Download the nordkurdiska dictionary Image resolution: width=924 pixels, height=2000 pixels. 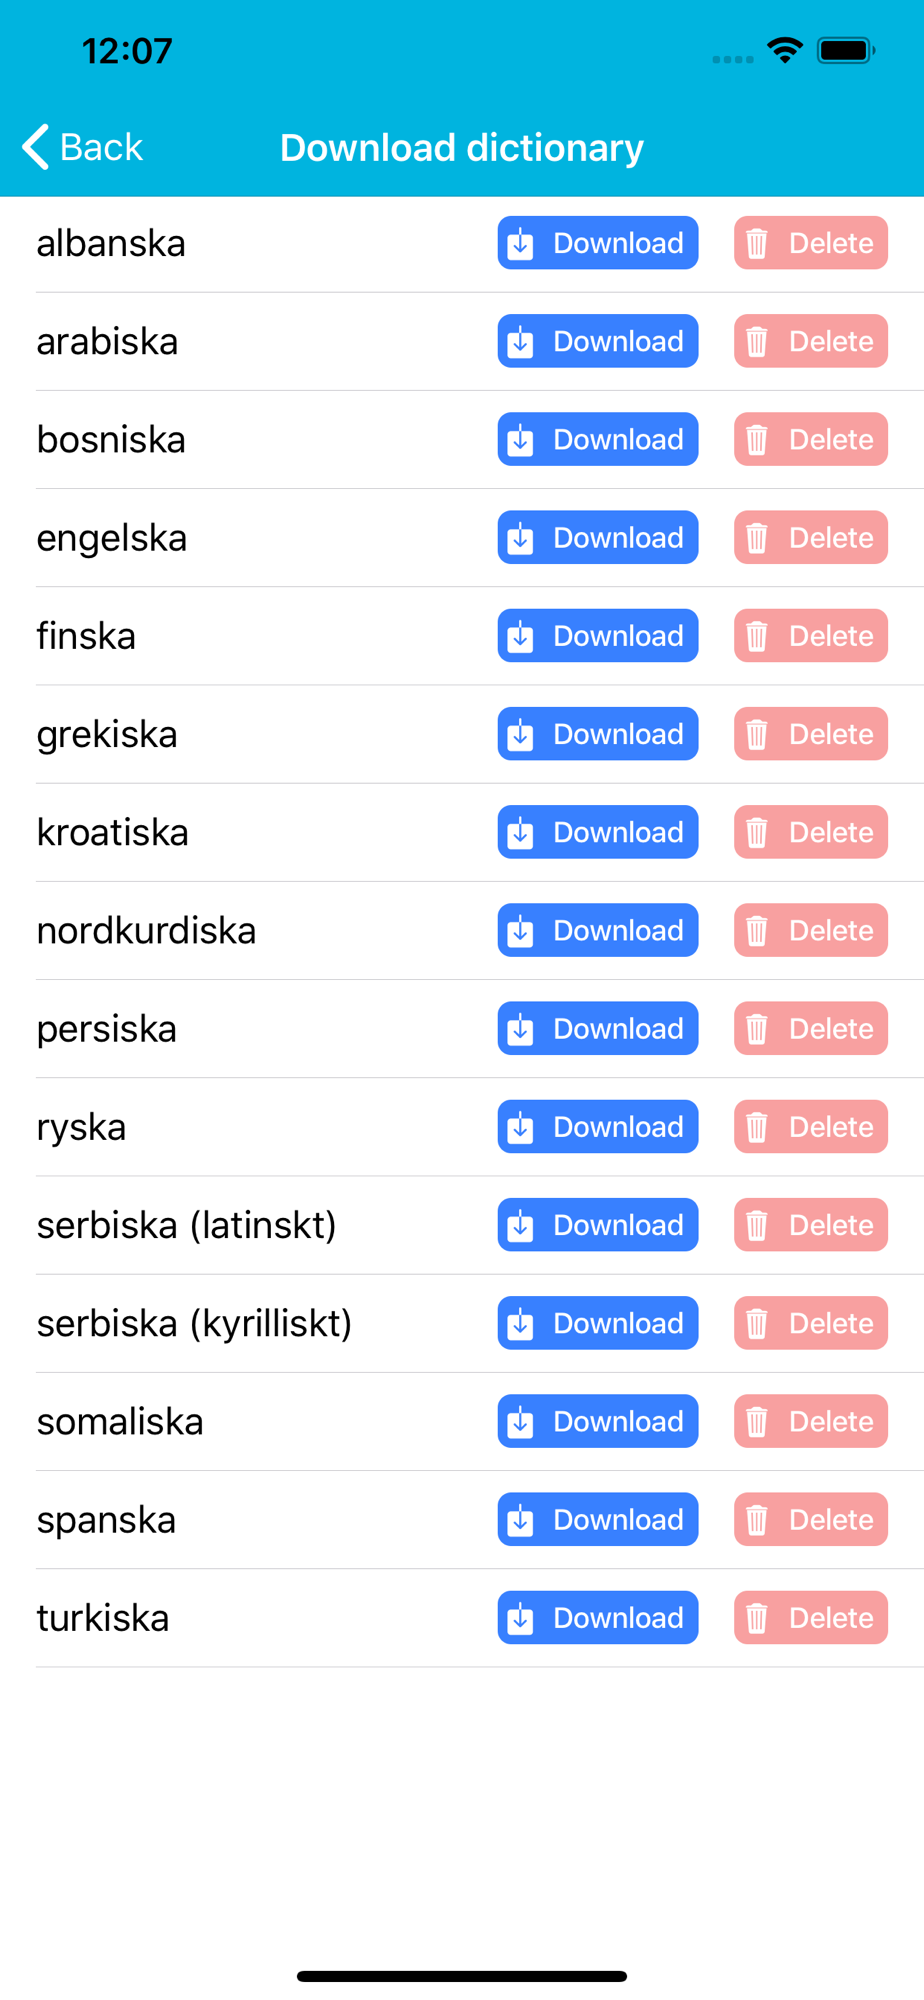point(598,930)
